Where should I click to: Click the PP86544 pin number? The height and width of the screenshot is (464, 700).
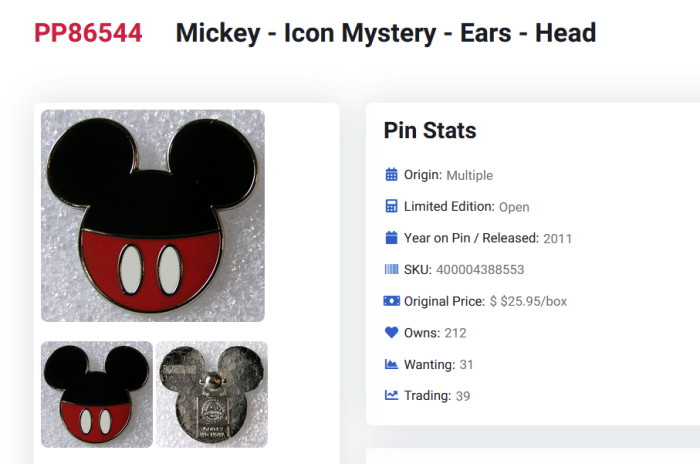click(88, 34)
